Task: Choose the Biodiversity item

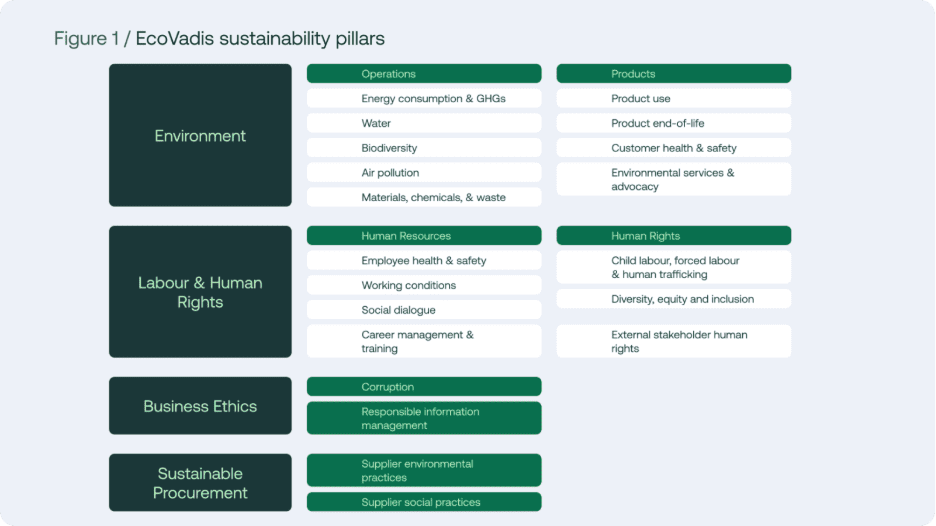Action: click(x=423, y=148)
